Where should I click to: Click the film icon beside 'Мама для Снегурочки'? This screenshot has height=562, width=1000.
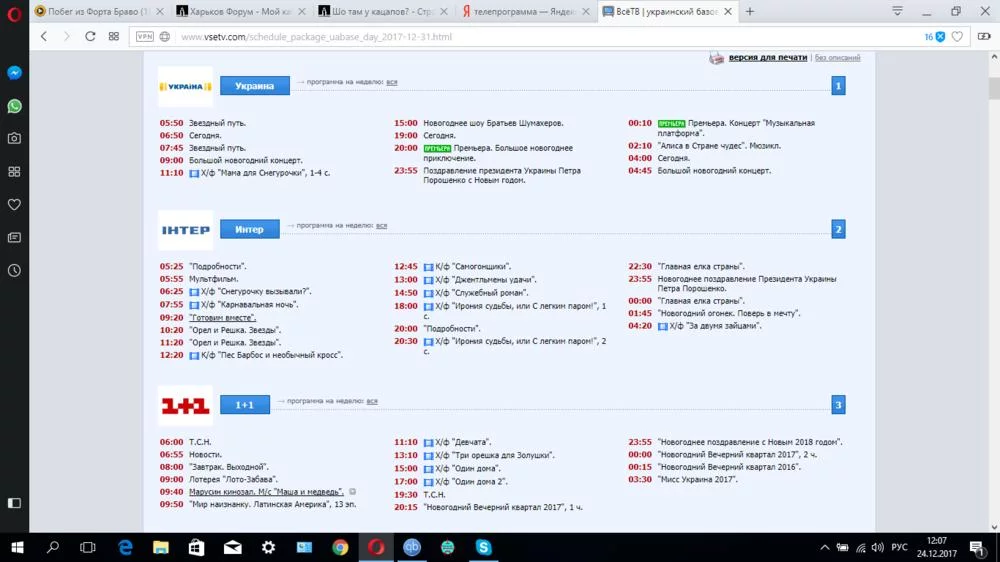click(x=194, y=174)
